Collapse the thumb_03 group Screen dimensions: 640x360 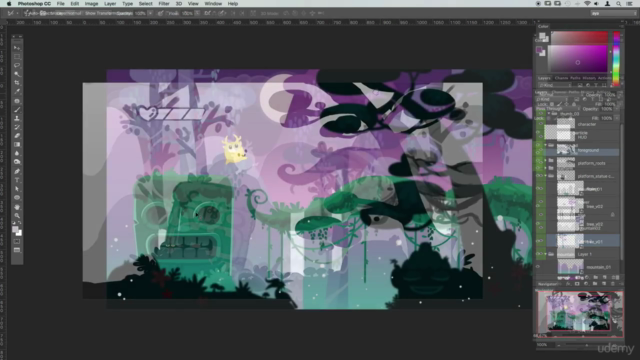[x=549, y=114]
